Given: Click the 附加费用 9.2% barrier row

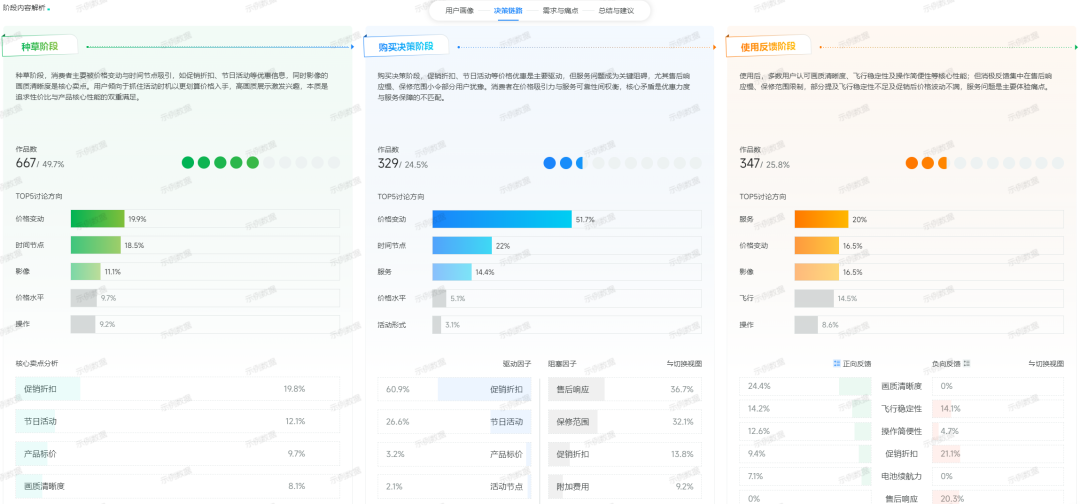Looking at the screenshot, I should 625,486.
